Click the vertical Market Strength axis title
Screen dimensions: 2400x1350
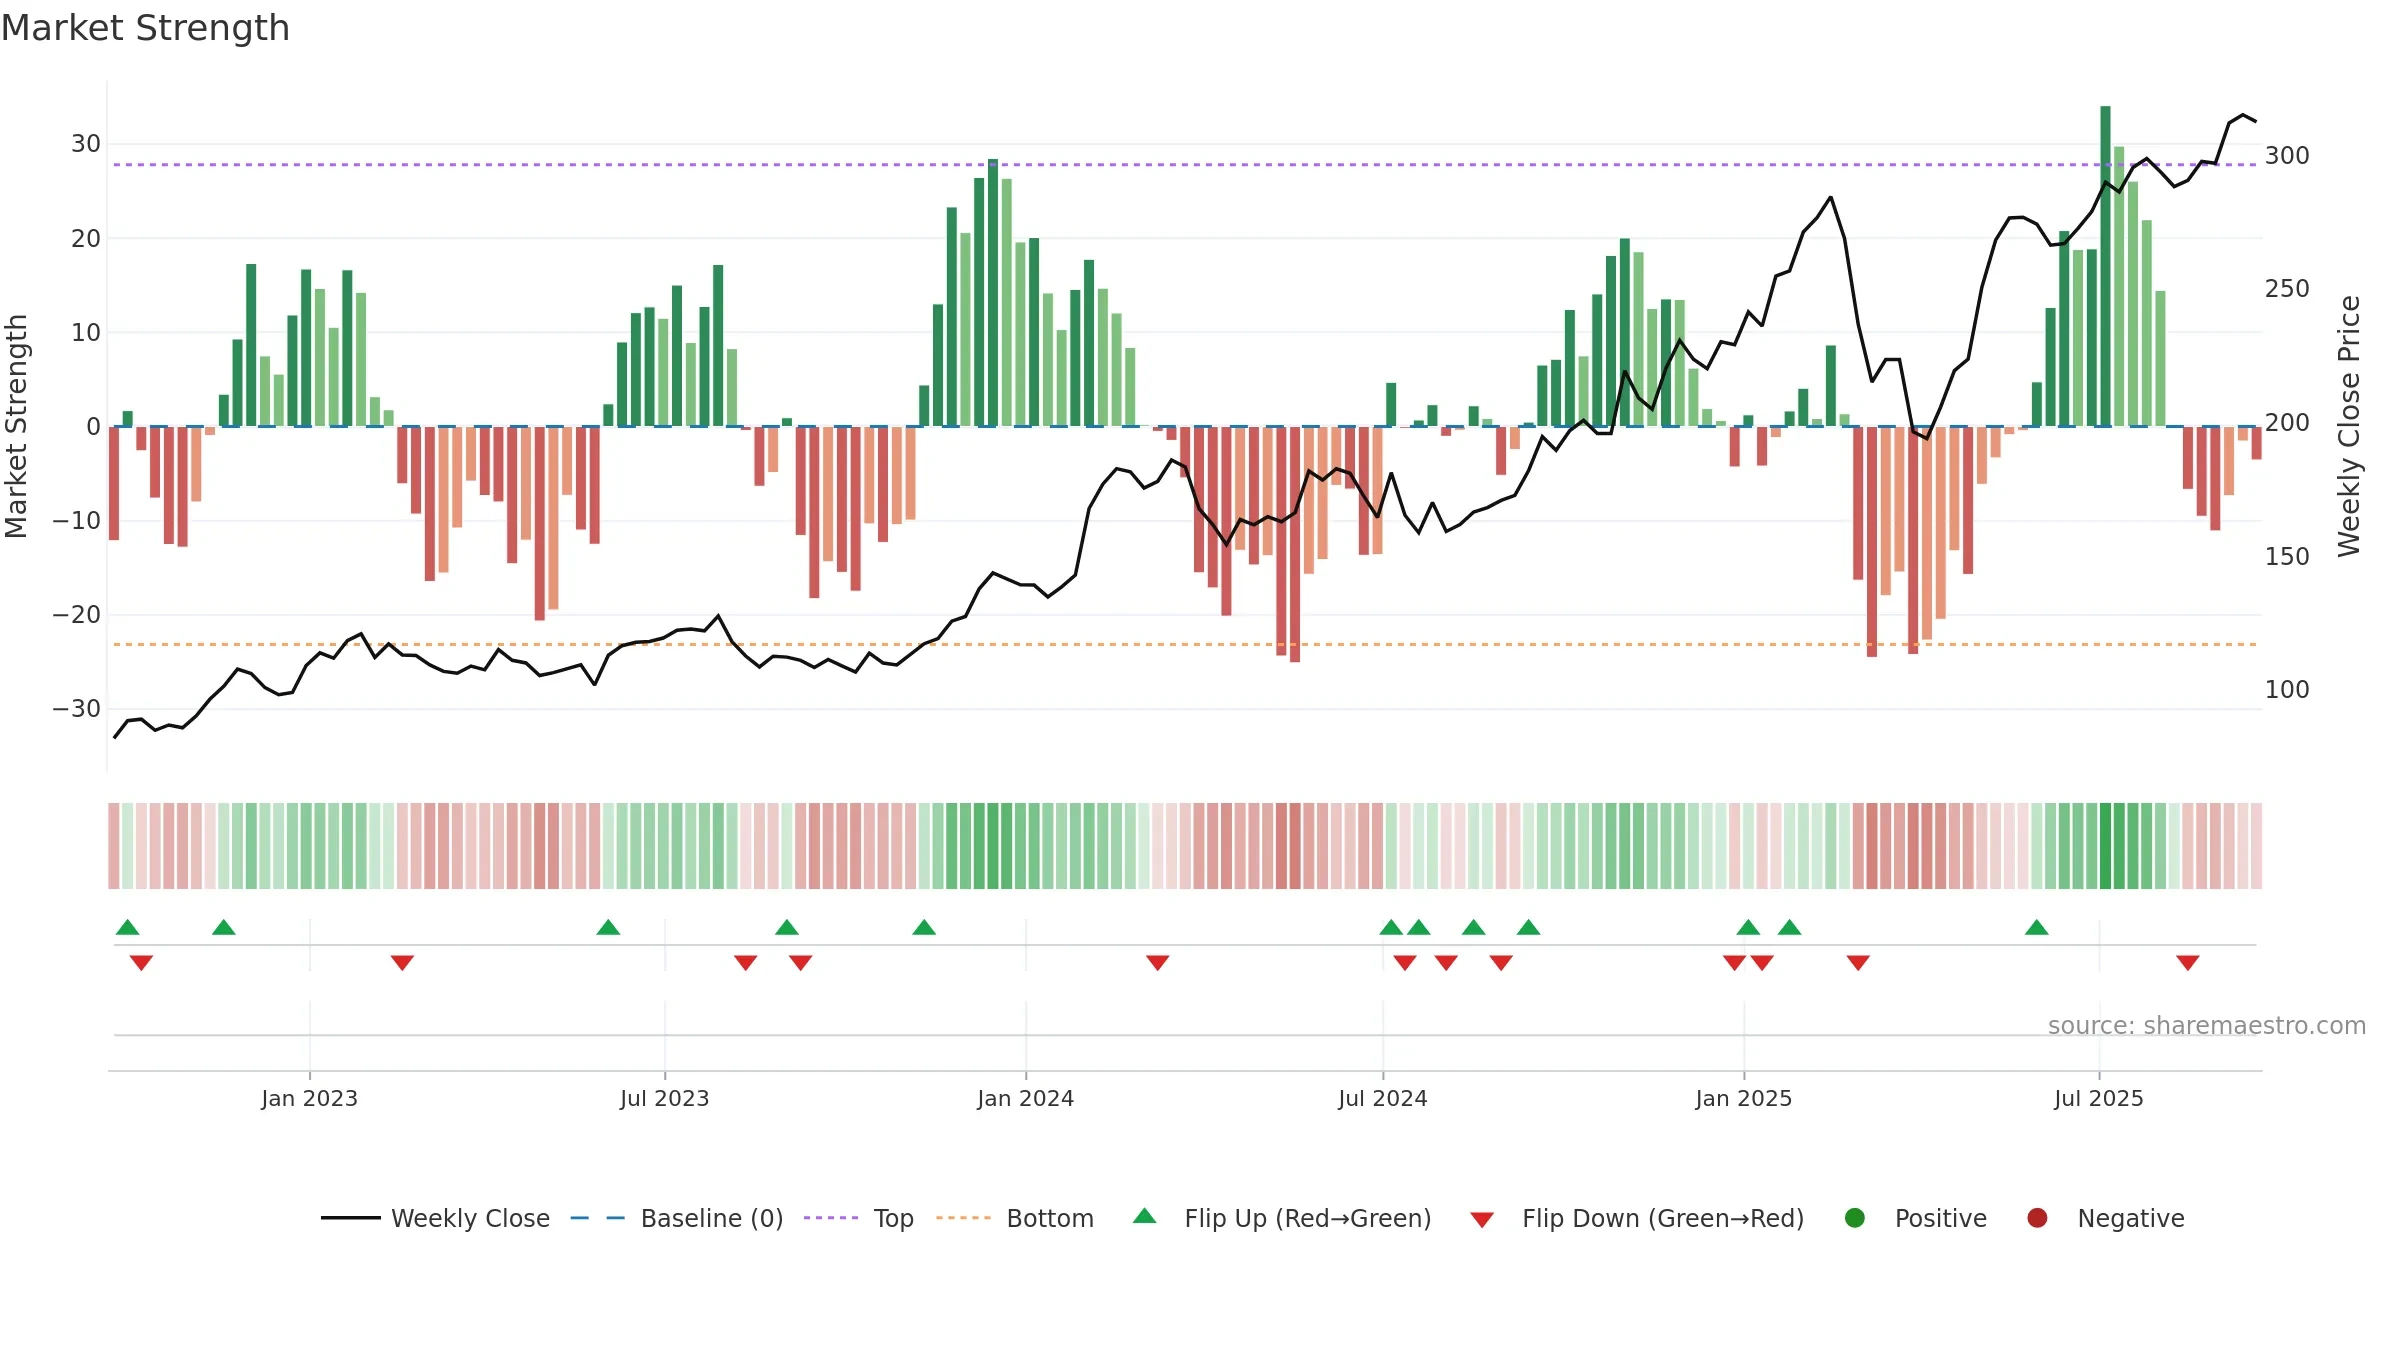coord(16,426)
